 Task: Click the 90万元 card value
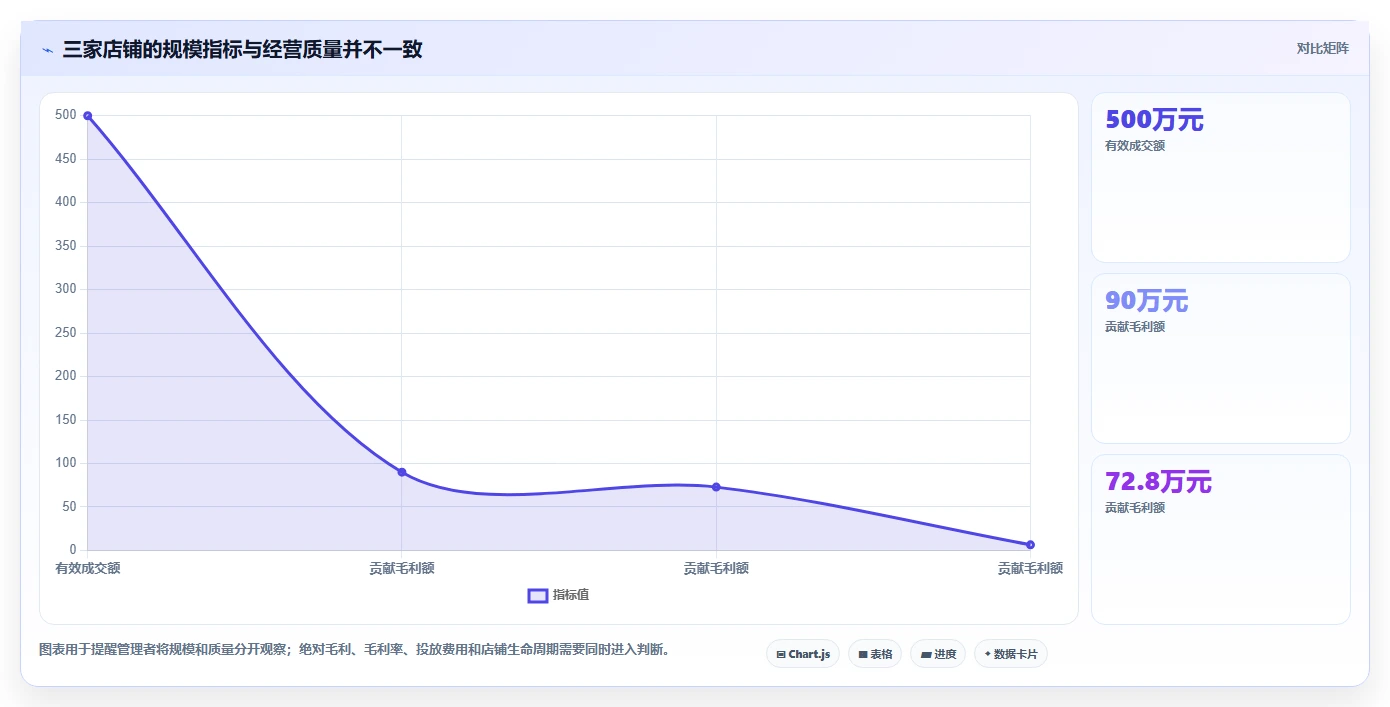pyautogui.click(x=1146, y=301)
